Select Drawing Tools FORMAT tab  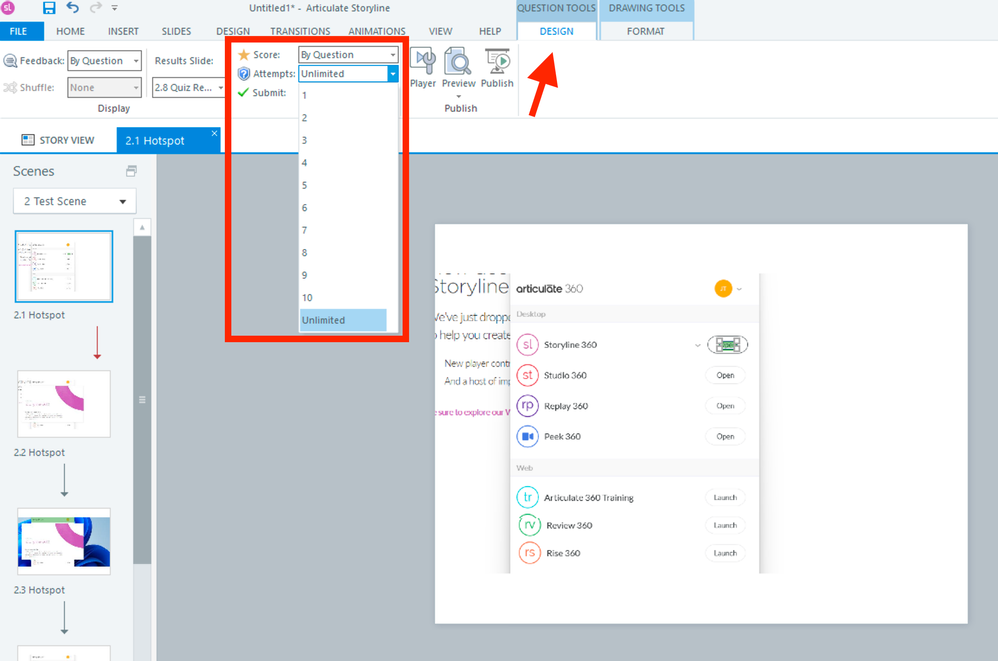(x=645, y=31)
